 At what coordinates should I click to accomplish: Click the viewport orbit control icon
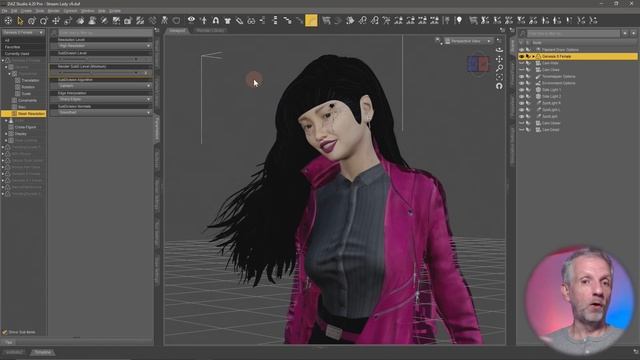tap(499, 50)
